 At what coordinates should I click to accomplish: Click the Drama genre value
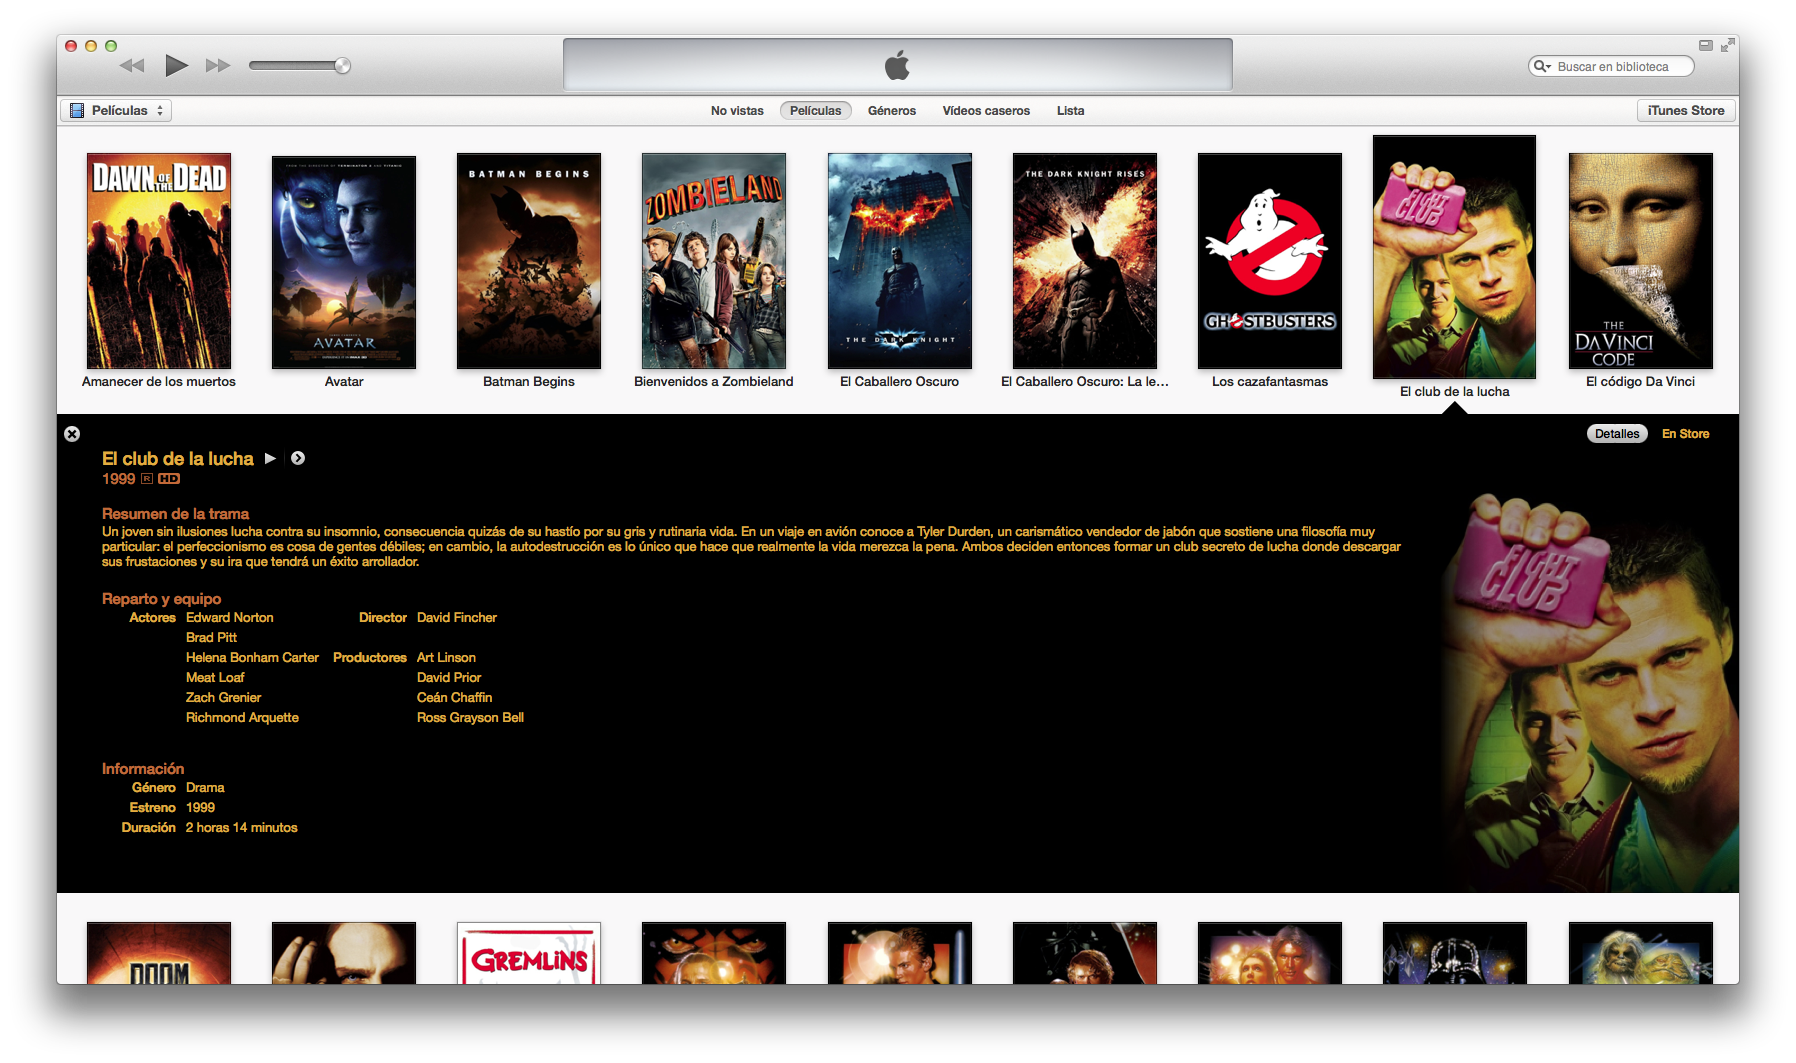205,788
